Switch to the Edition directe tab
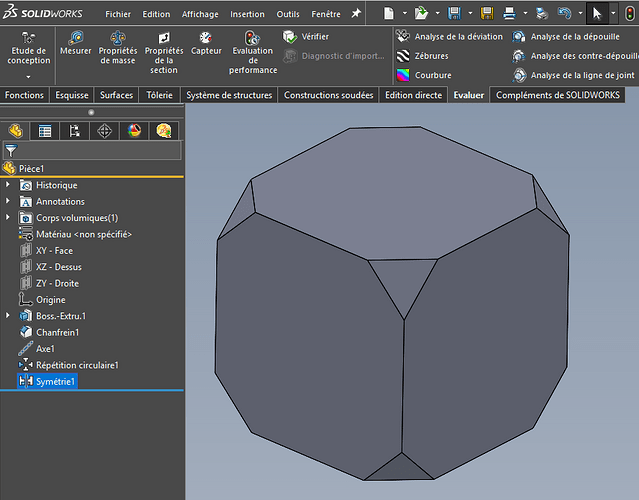639x500 pixels. point(413,95)
